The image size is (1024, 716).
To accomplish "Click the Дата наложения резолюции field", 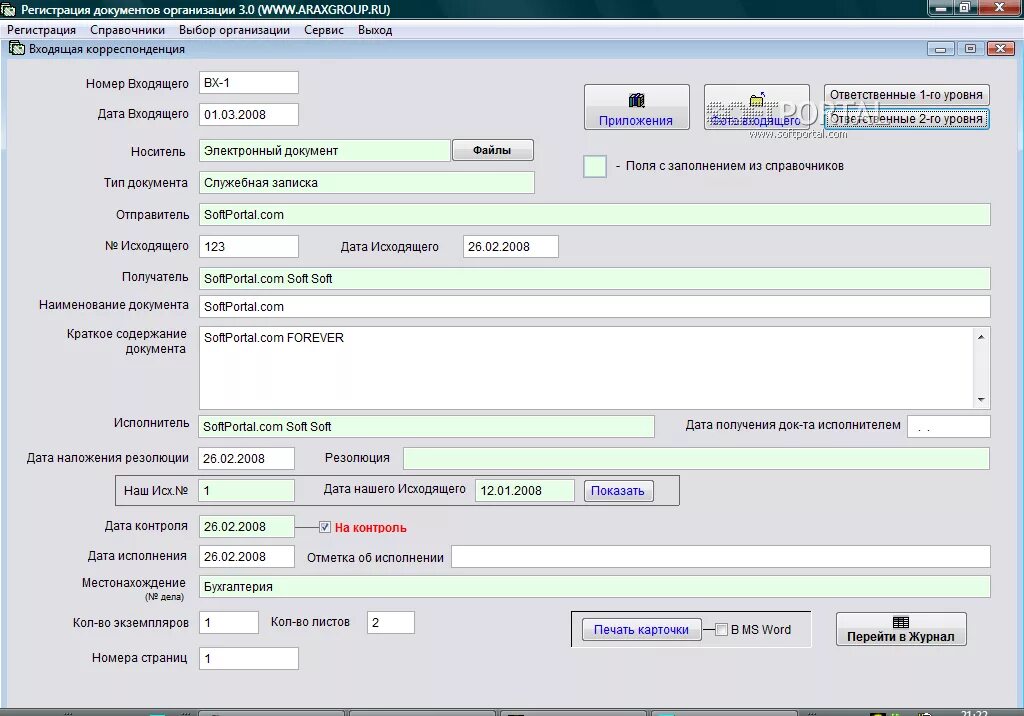I will tap(246, 458).
